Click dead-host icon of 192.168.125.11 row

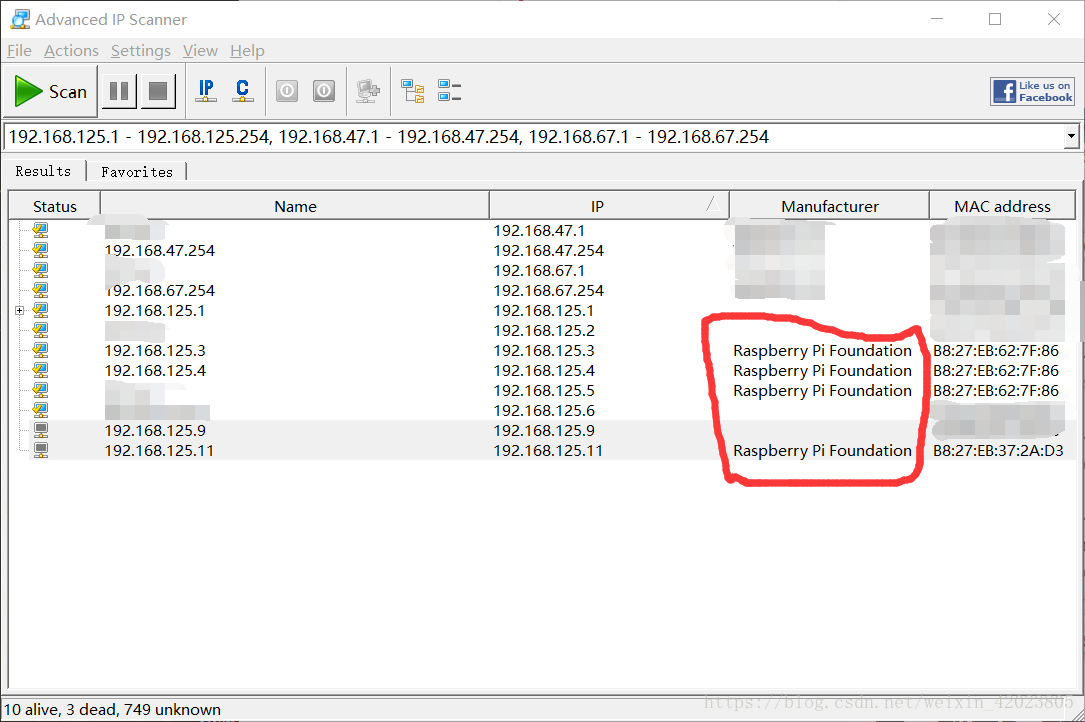[x=41, y=451]
